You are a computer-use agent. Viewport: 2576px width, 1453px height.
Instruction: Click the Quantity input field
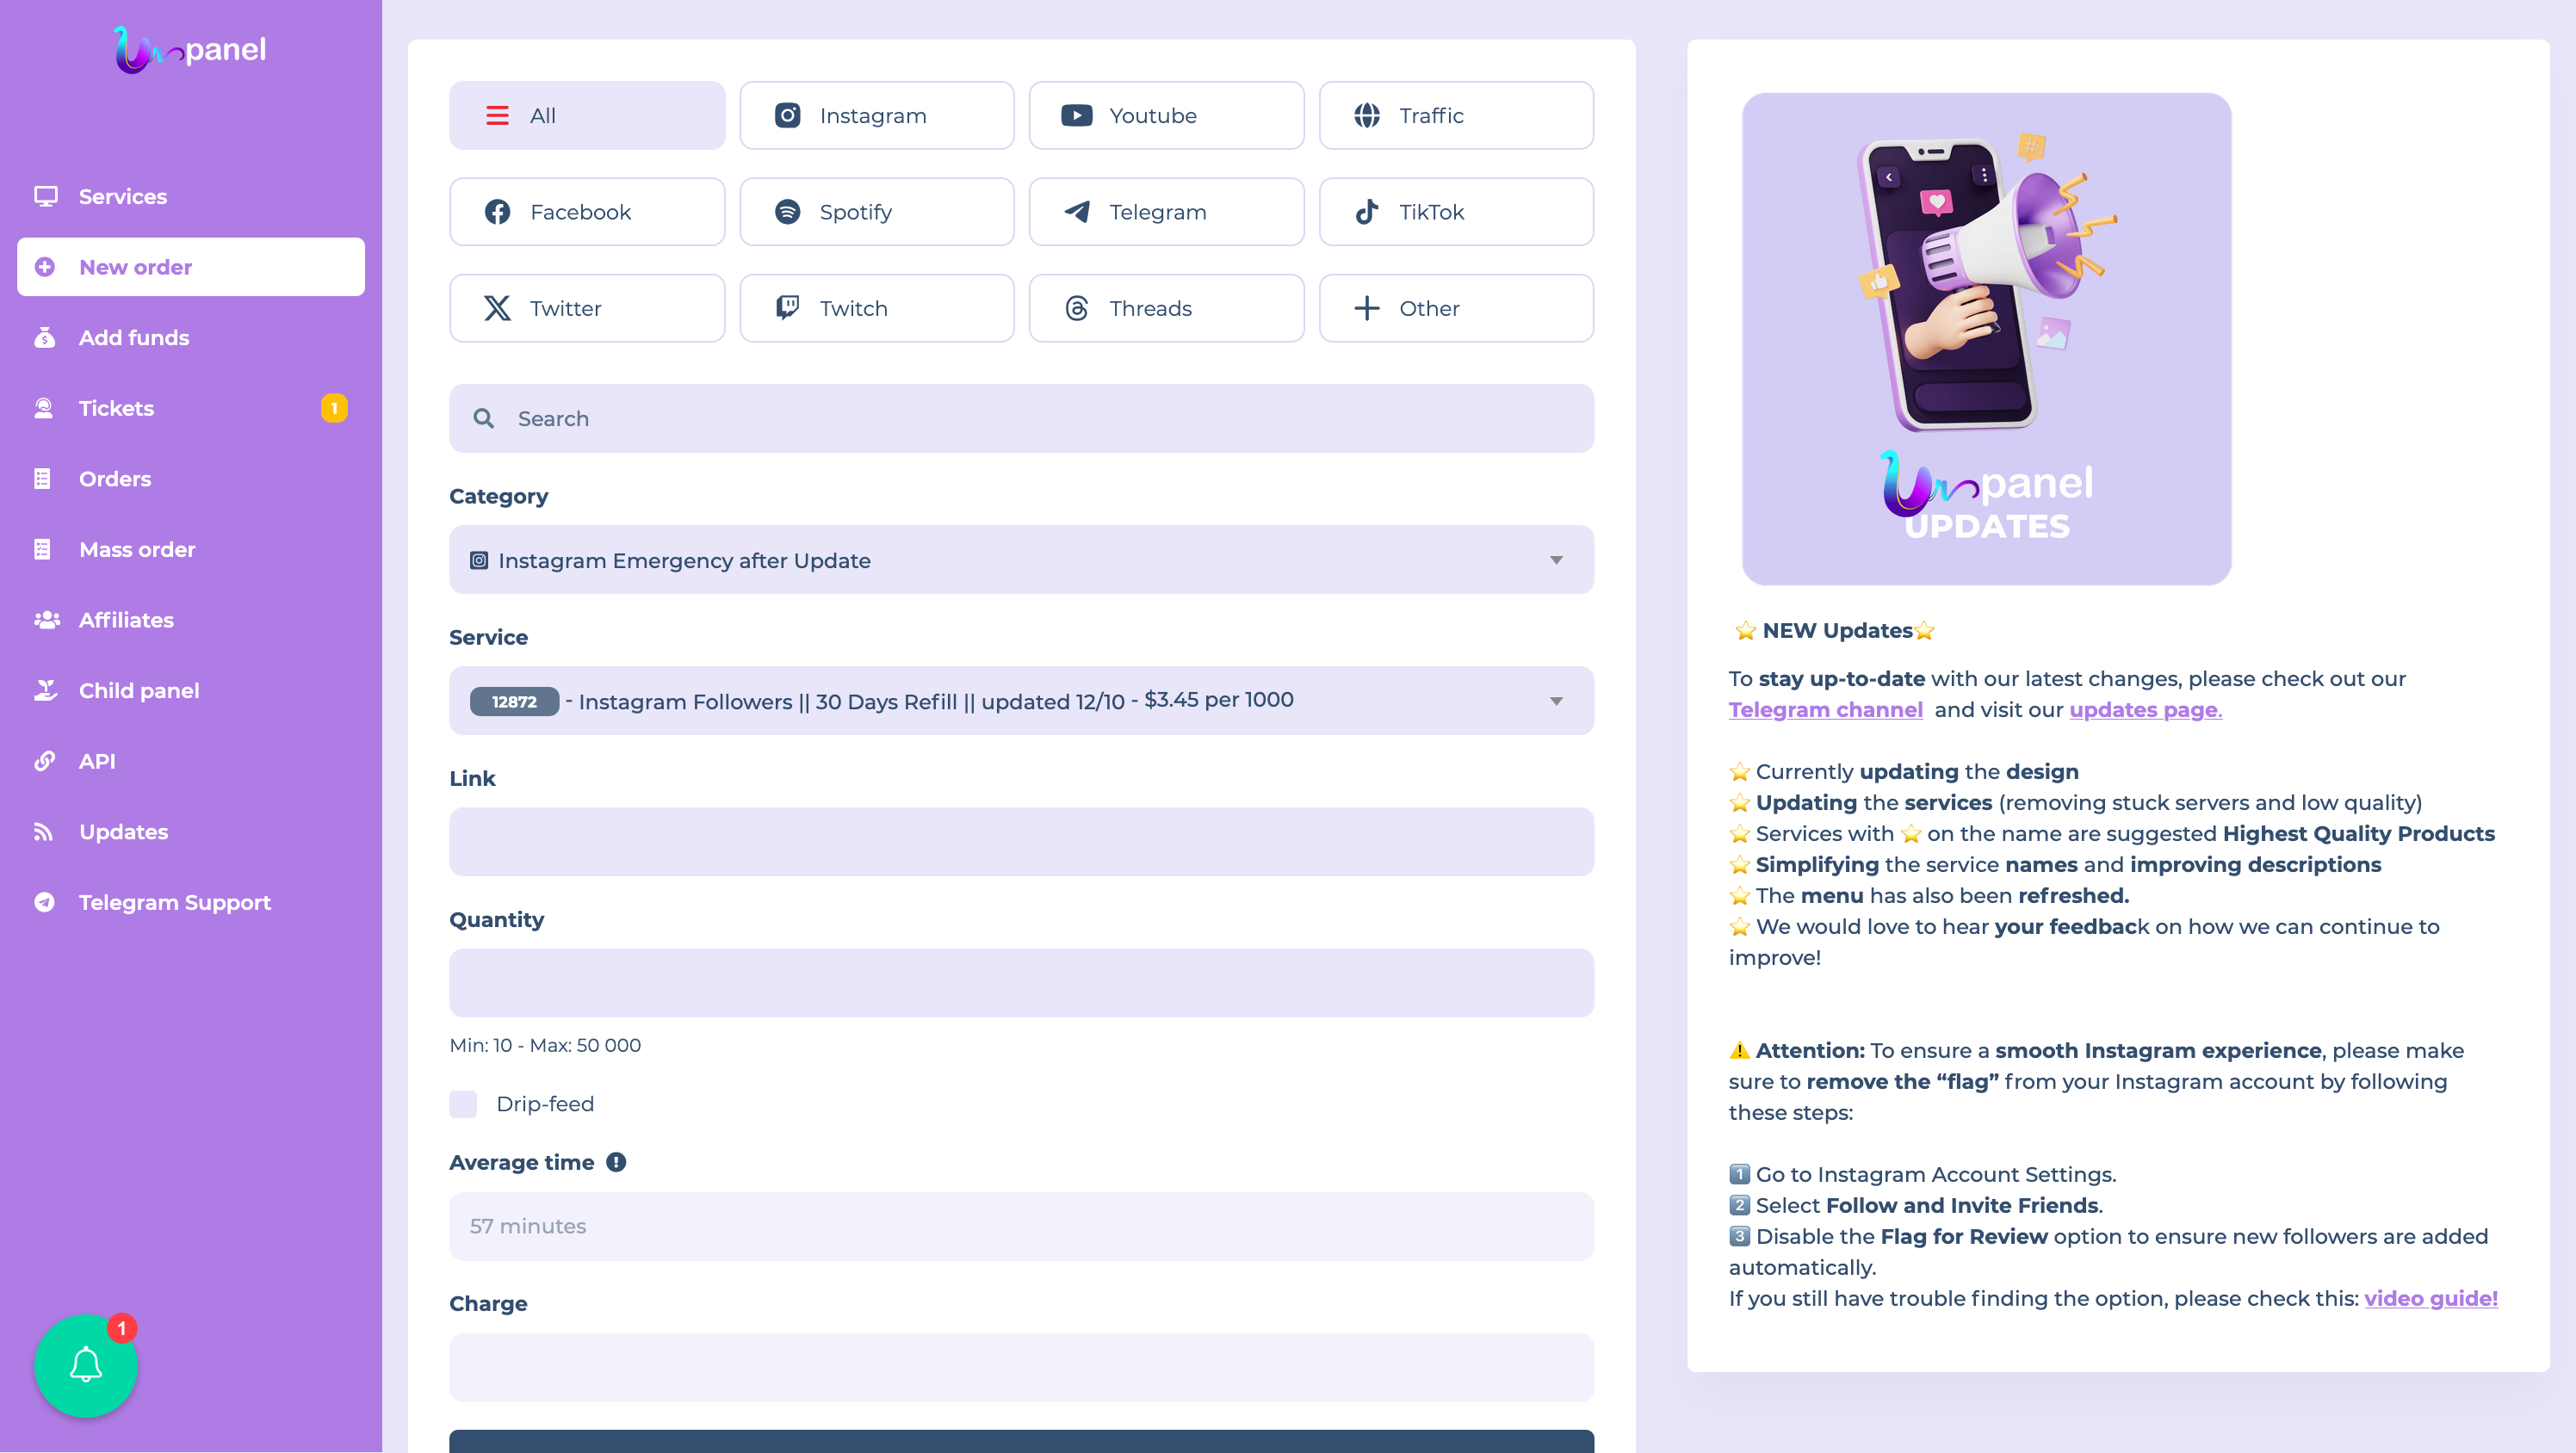tap(1020, 983)
